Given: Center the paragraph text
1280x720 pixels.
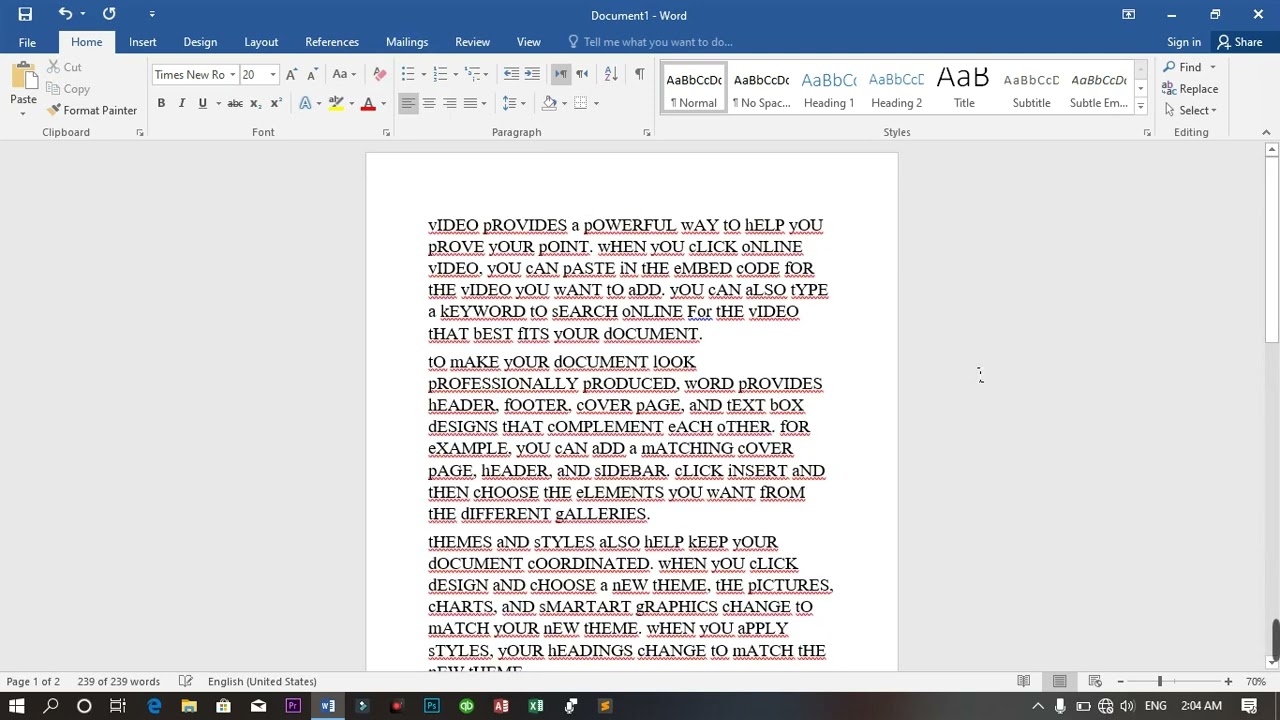Looking at the screenshot, I should tap(428, 103).
